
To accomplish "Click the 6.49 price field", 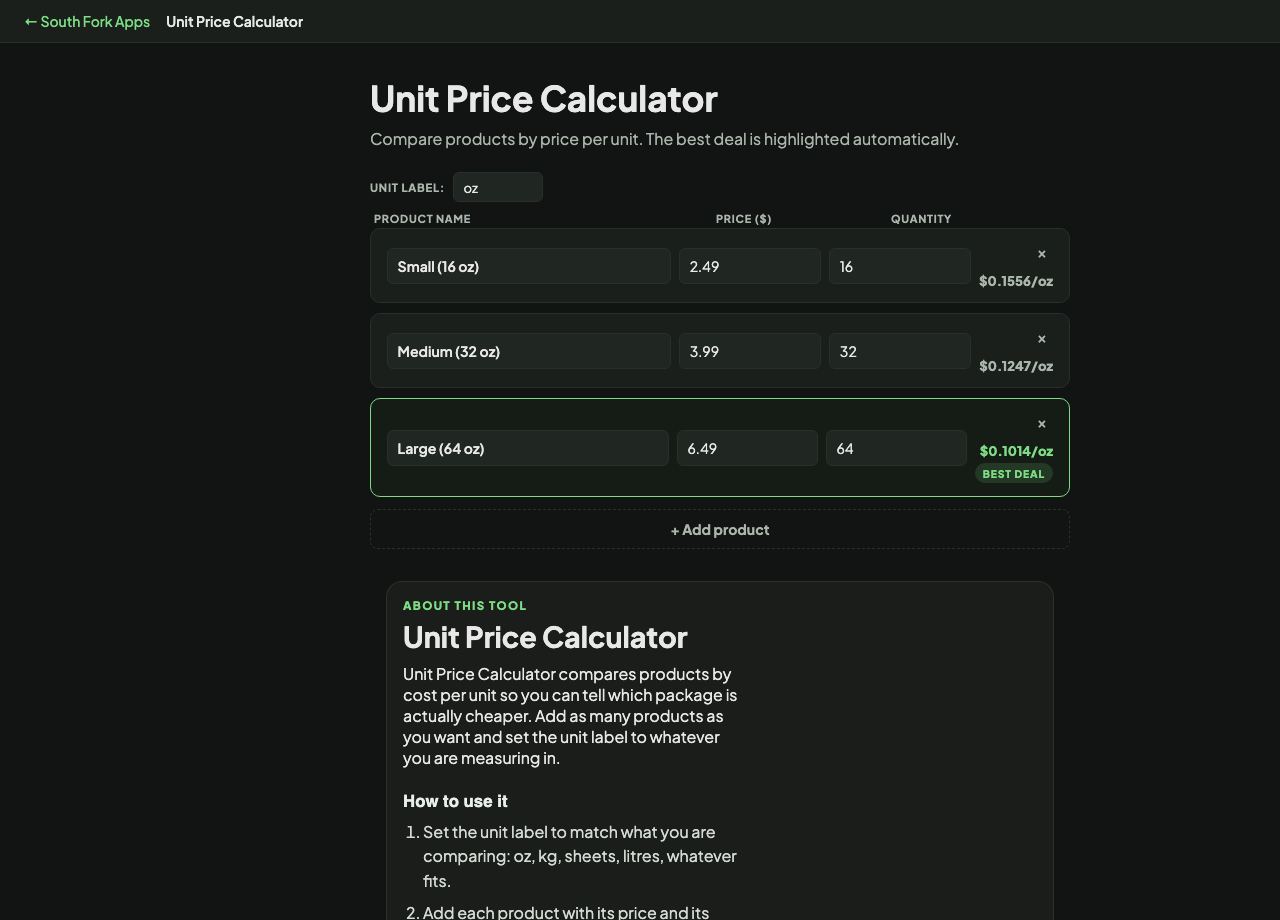I will click(748, 448).
